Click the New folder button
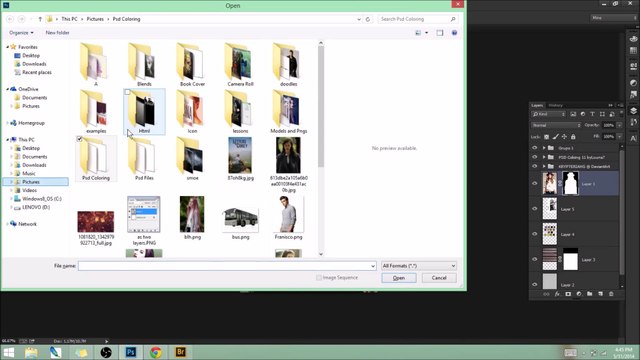640x360 pixels. click(x=57, y=33)
